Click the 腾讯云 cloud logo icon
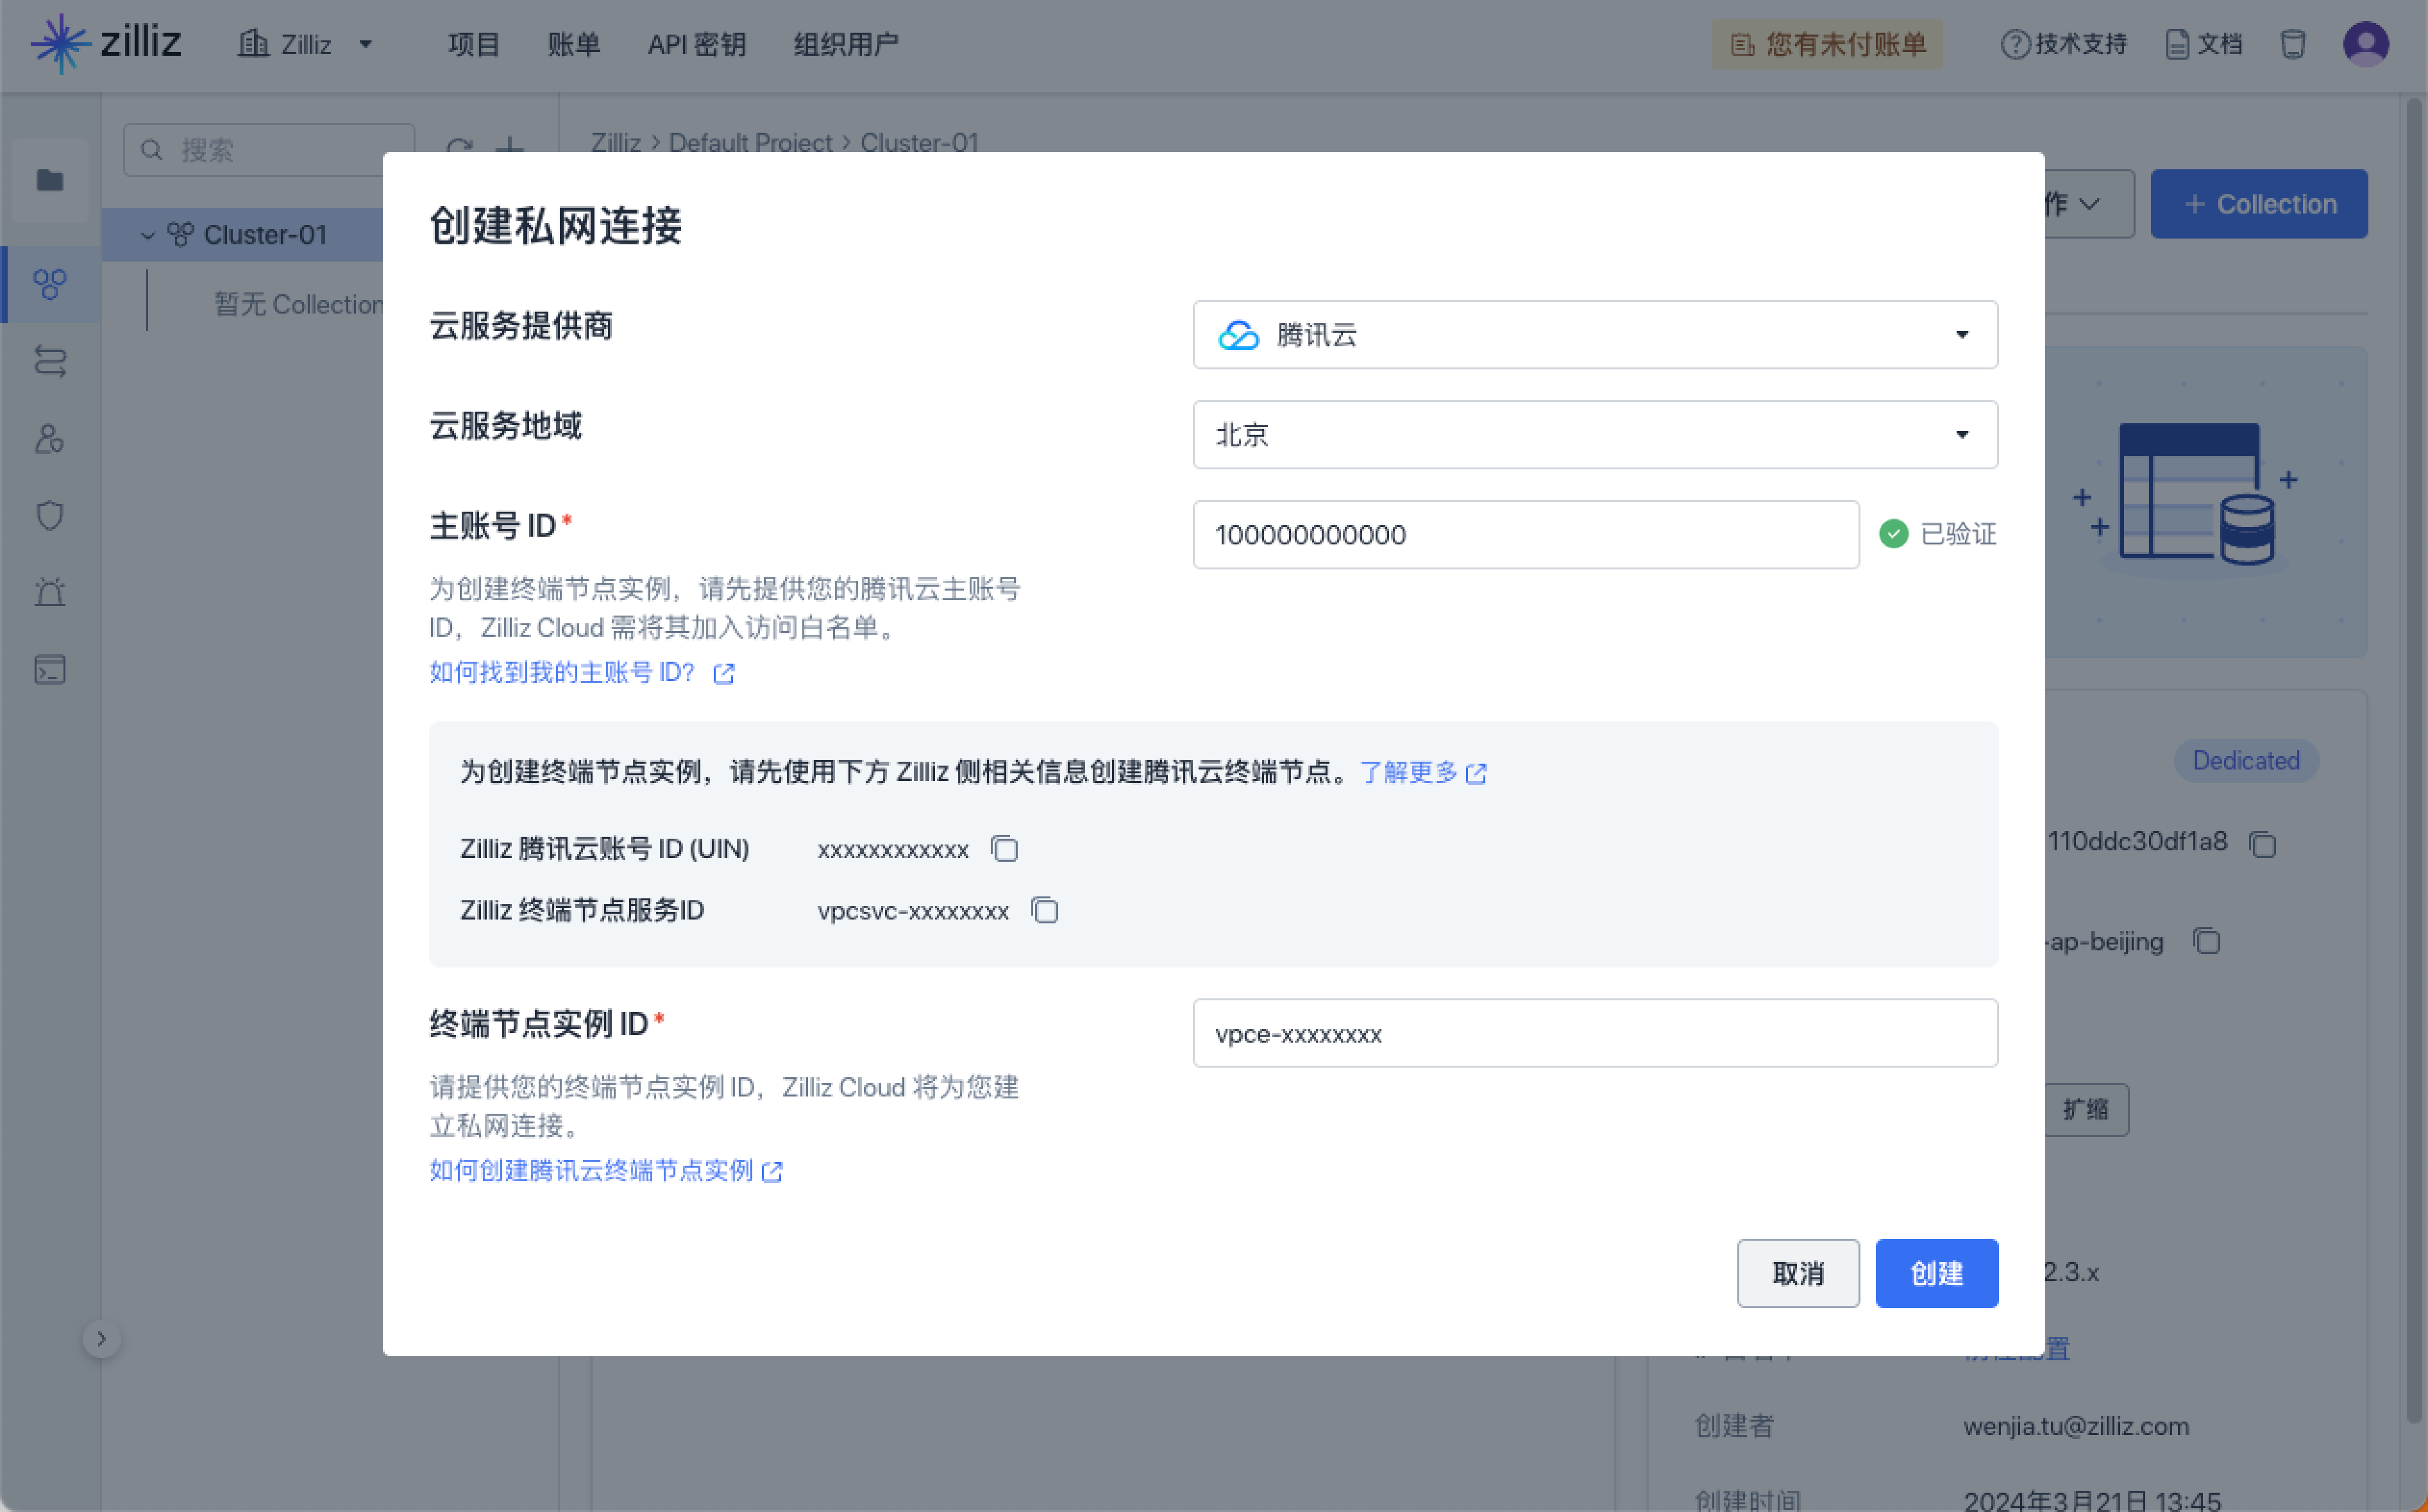Screen dimensions: 2428x1512 coord(1238,335)
